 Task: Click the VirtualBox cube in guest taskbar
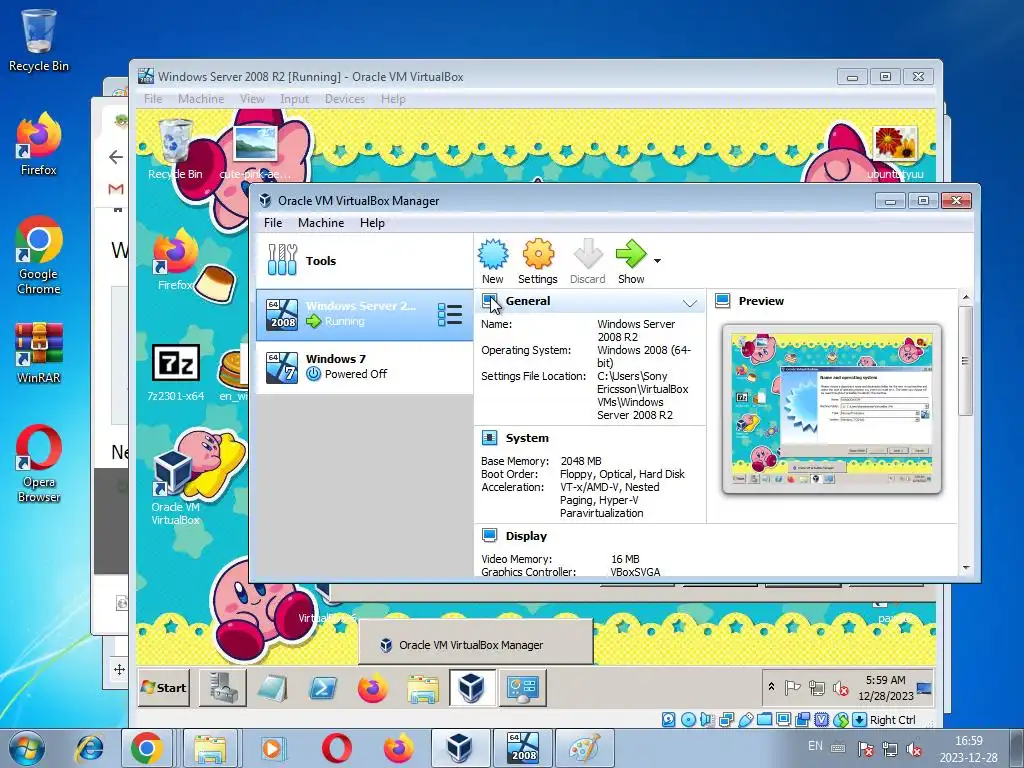coord(472,688)
